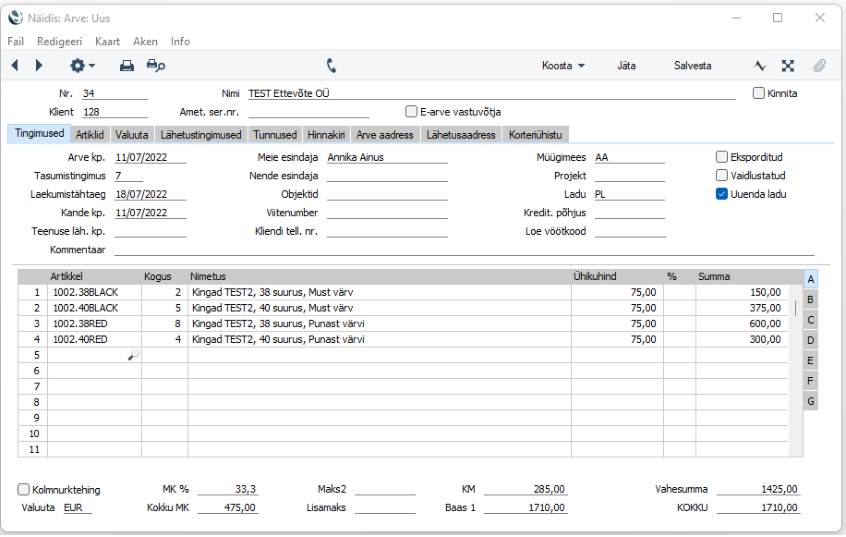Click the Tasumistingimus field
The image size is (846, 537).
click(x=128, y=175)
